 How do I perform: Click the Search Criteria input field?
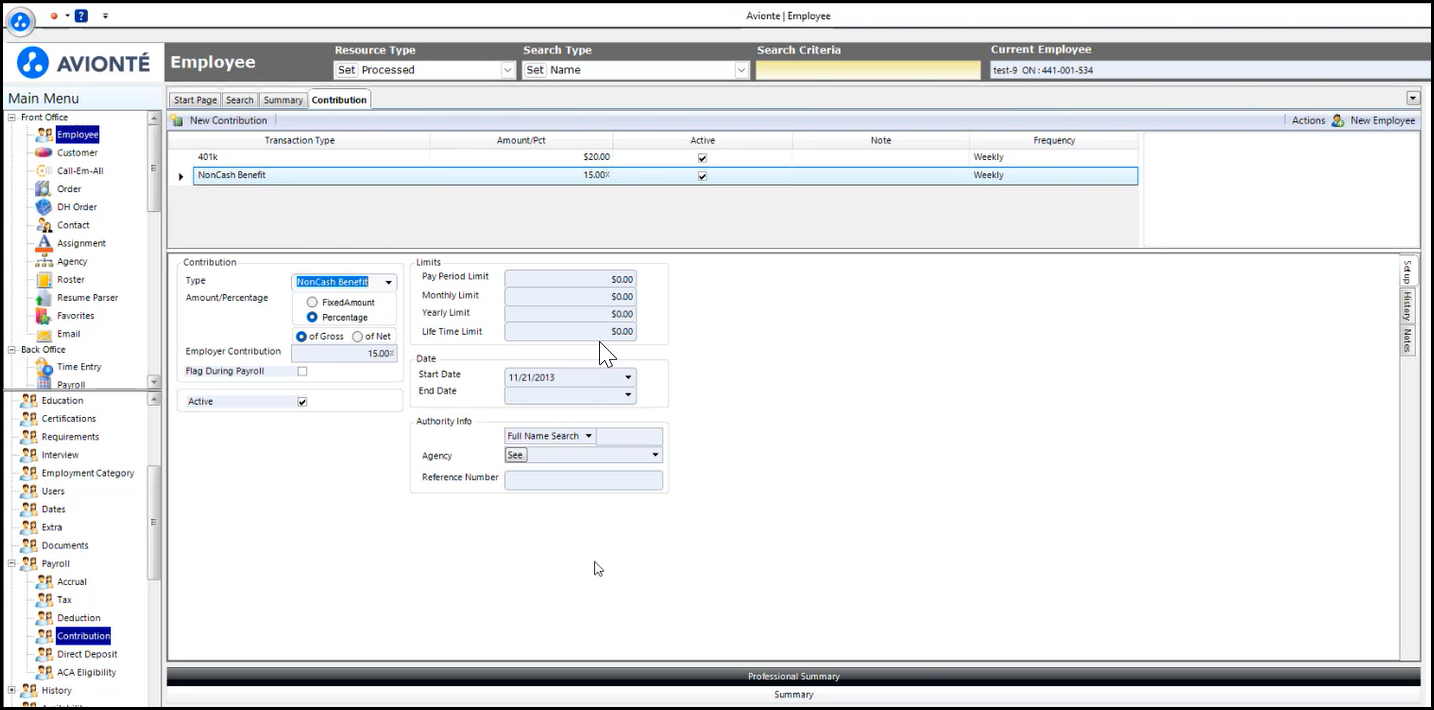pyautogui.click(x=868, y=70)
